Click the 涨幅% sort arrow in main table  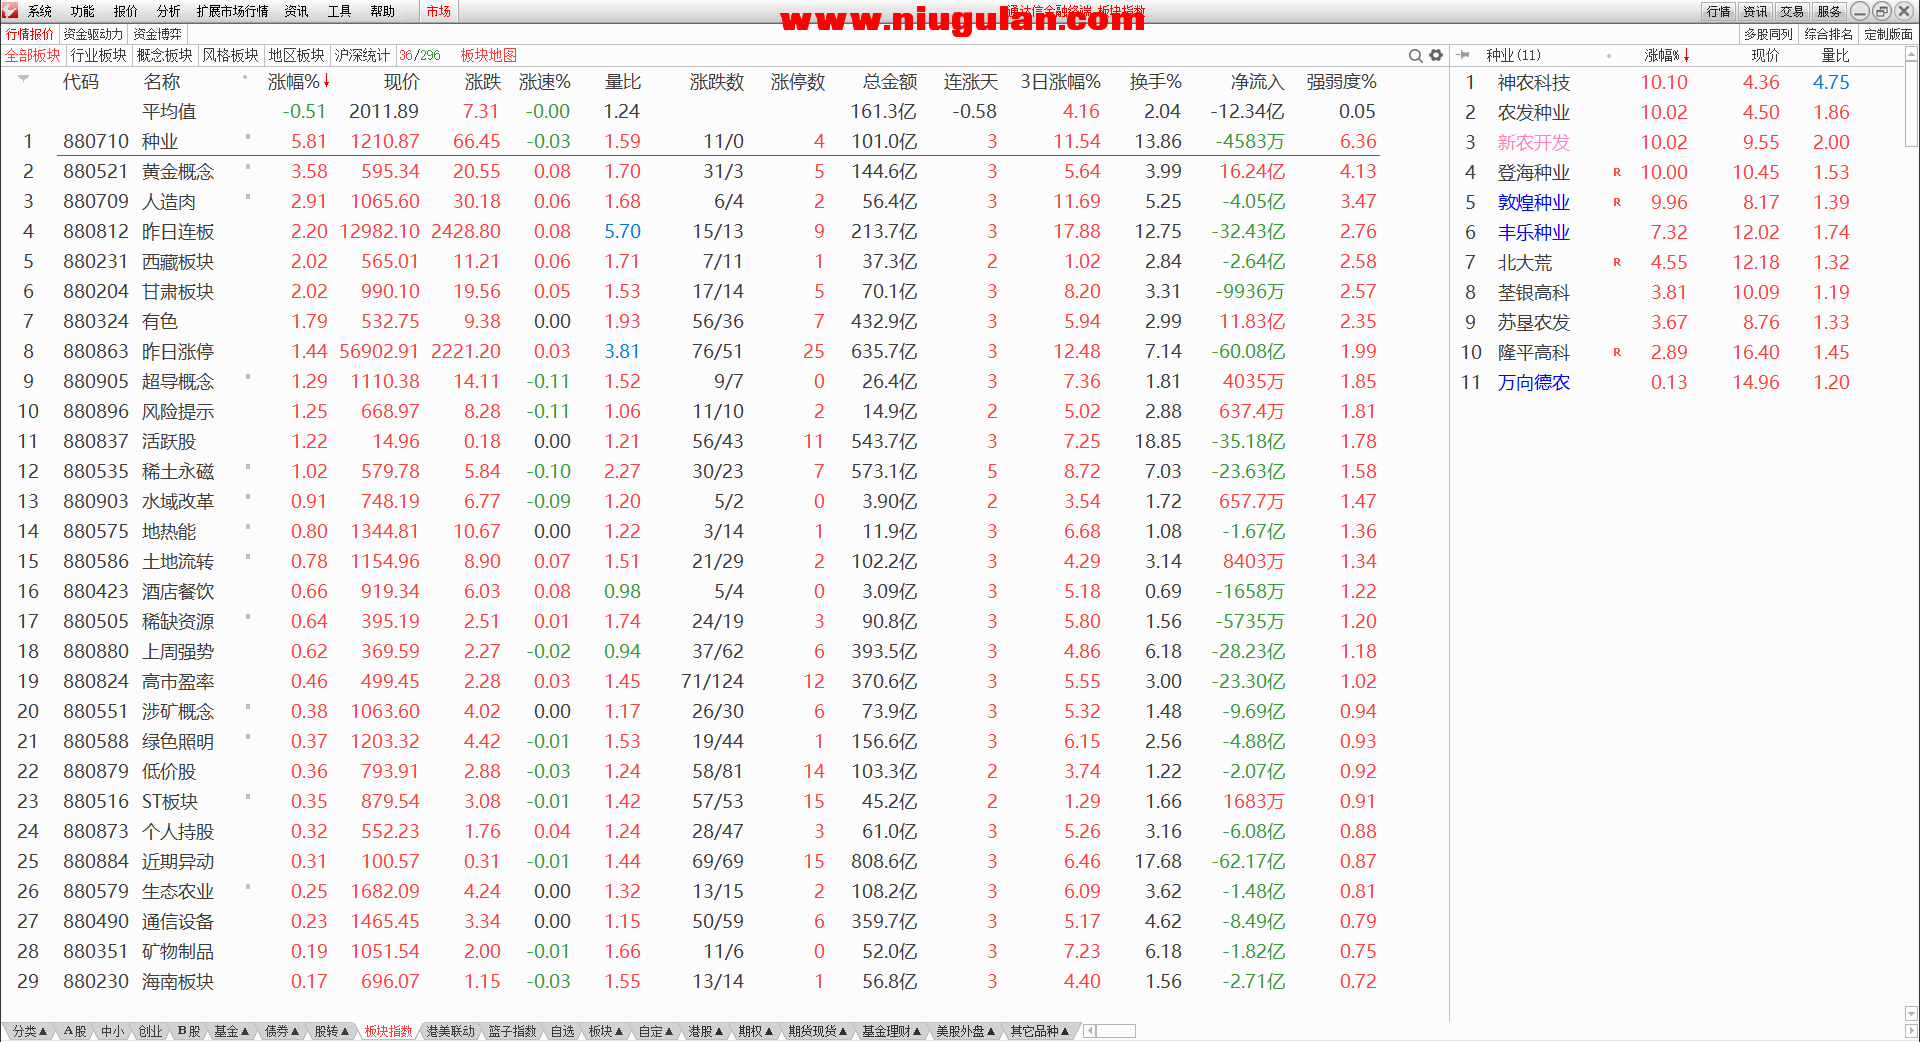pyautogui.click(x=326, y=81)
